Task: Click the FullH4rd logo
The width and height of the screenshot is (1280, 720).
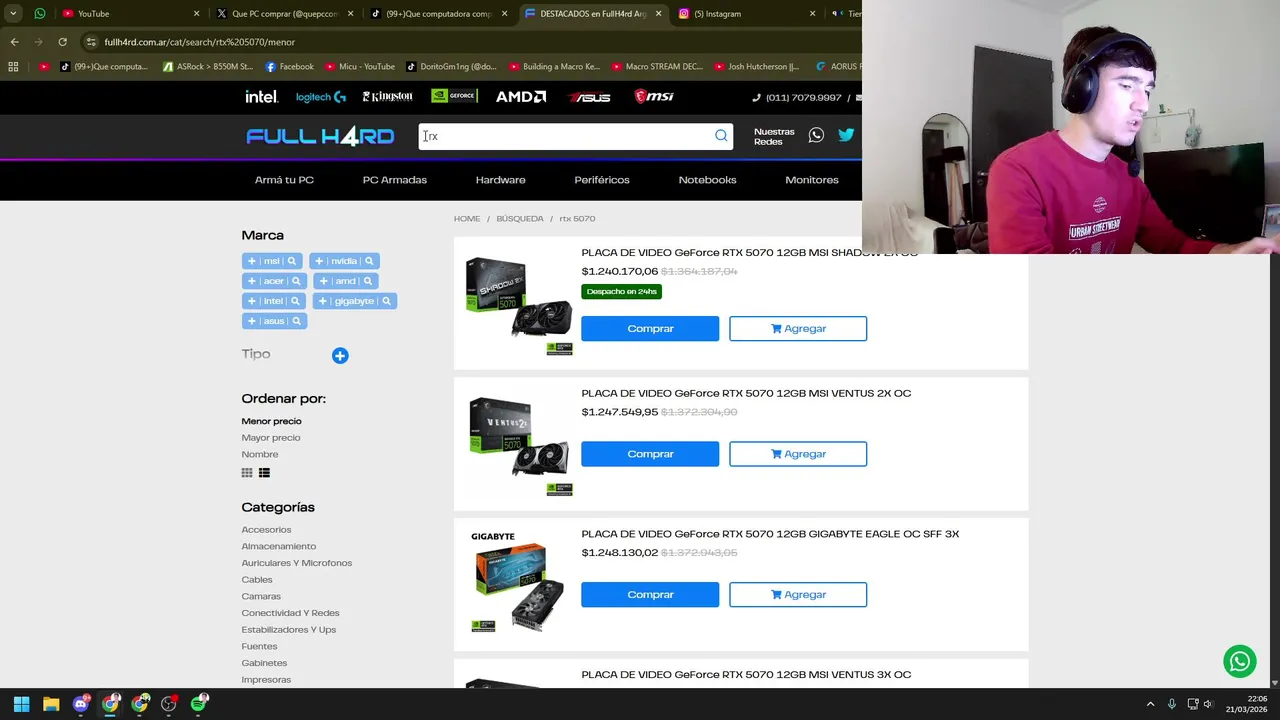Action: 320,137
